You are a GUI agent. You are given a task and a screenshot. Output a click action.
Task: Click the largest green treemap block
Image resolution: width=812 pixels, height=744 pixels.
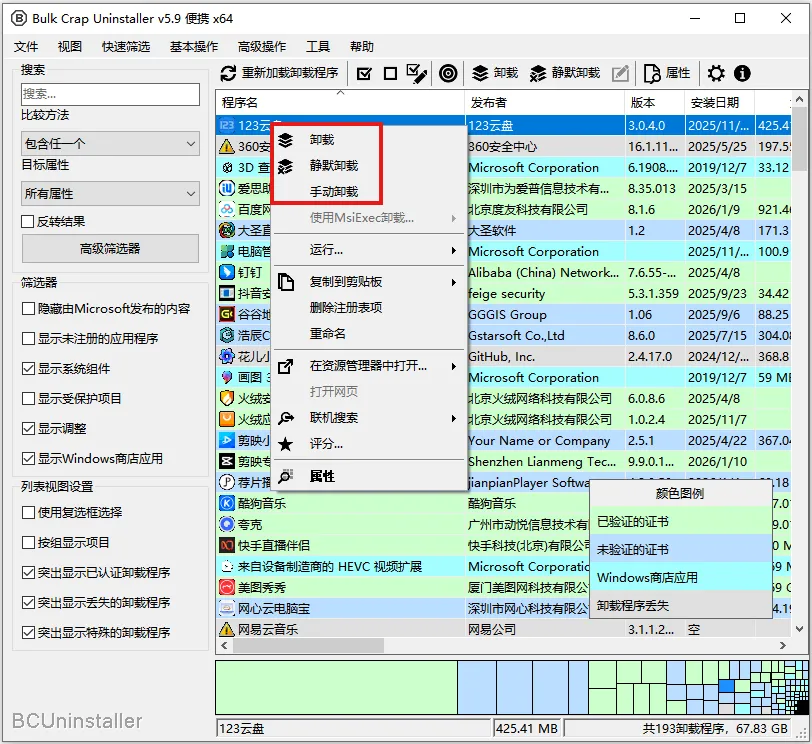(337, 687)
